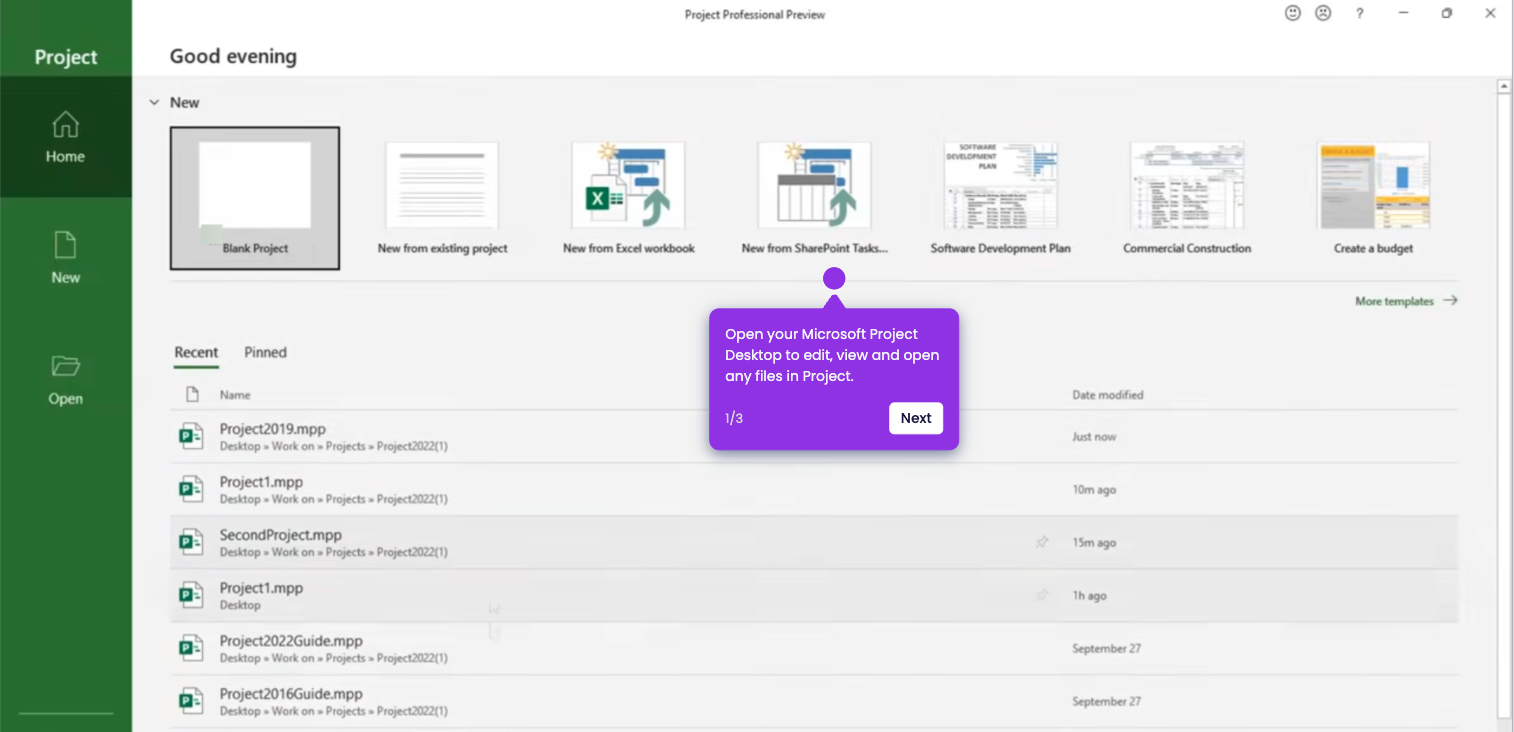Open the Home section in sidebar
The image size is (1514, 732).
65,137
